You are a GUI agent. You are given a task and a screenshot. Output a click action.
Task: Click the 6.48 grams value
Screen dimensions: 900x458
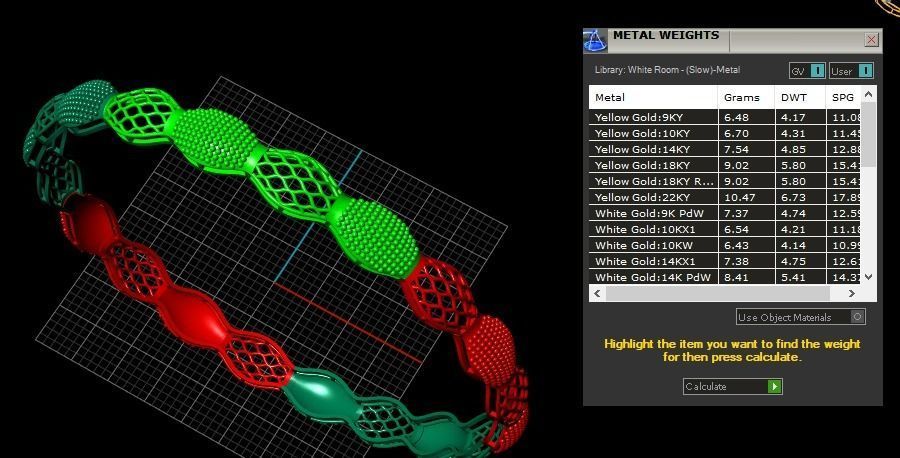(x=736, y=117)
